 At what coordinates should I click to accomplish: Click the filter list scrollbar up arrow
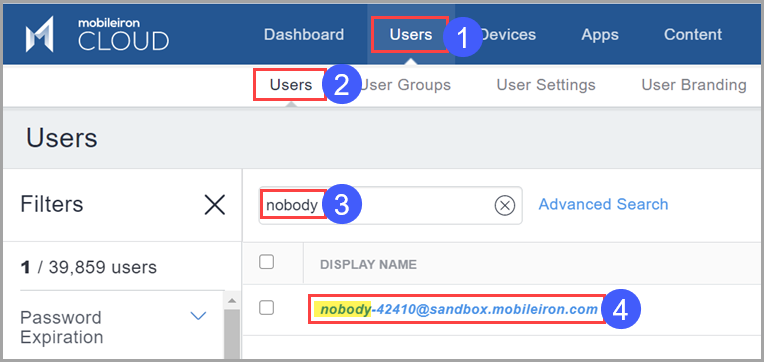coord(232,300)
